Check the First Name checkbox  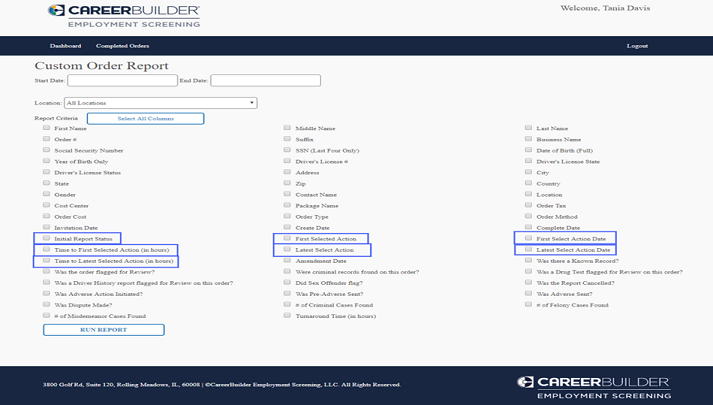point(46,128)
